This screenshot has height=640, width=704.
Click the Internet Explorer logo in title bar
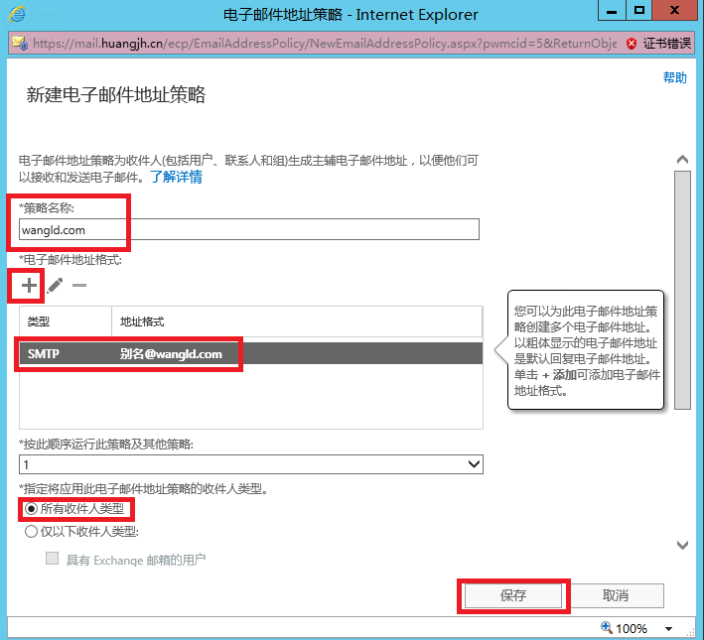17,15
